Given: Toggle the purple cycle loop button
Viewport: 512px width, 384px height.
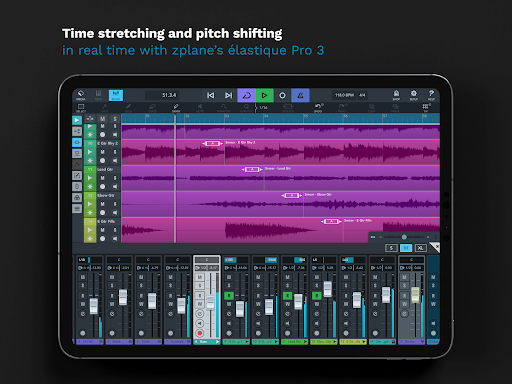Looking at the screenshot, I should tap(247, 95).
